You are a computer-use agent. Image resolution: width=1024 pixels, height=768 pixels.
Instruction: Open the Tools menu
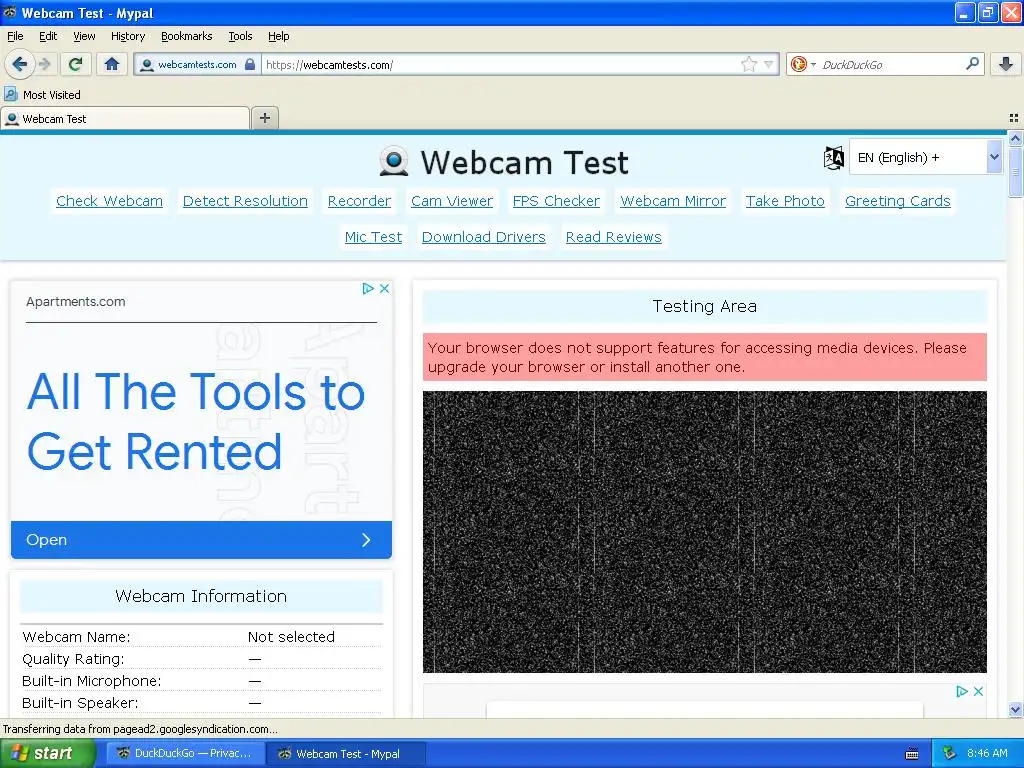coord(240,36)
